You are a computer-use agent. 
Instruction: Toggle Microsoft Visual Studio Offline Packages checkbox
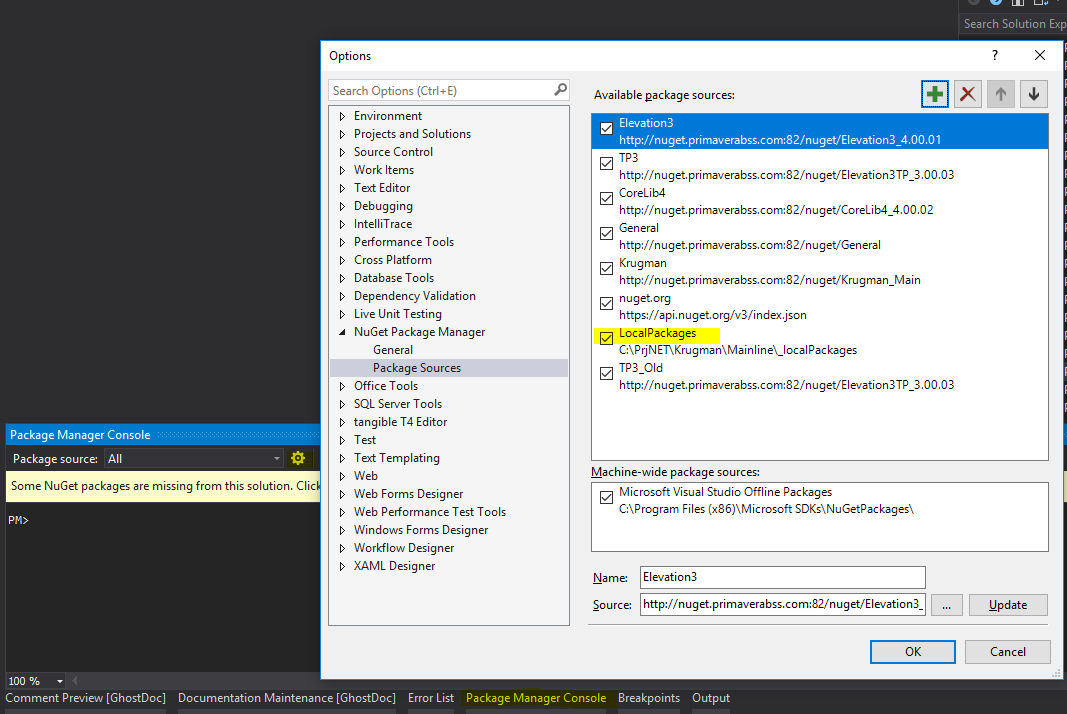606,498
